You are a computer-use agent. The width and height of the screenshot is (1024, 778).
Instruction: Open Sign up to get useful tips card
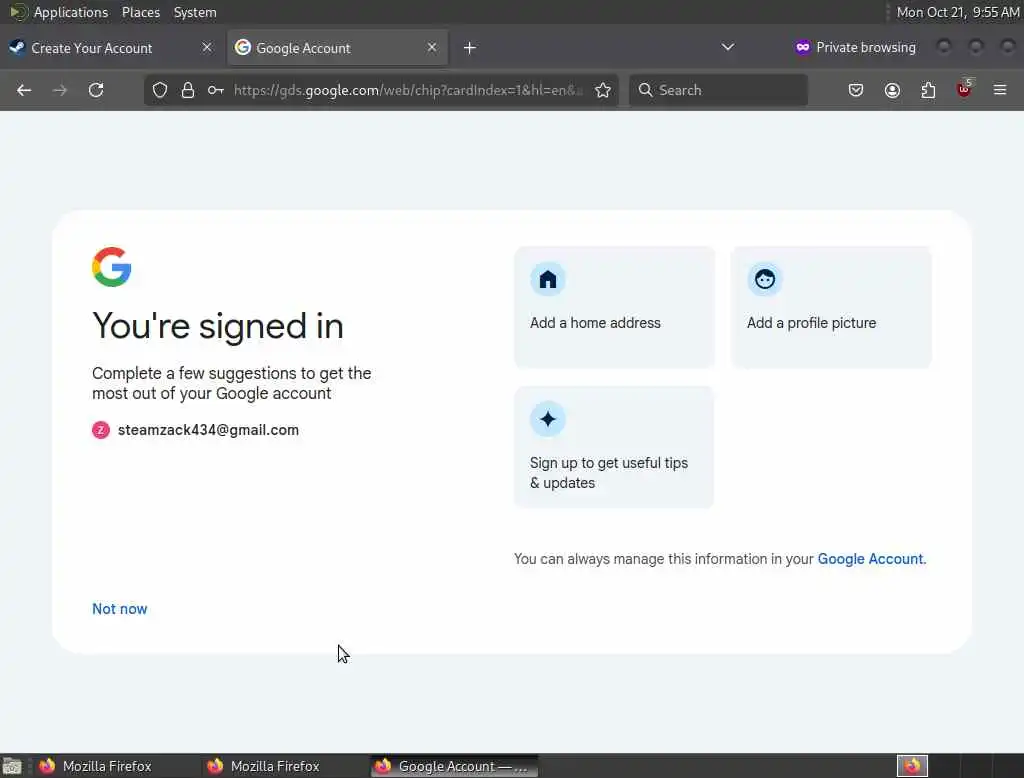tap(614, 447)
